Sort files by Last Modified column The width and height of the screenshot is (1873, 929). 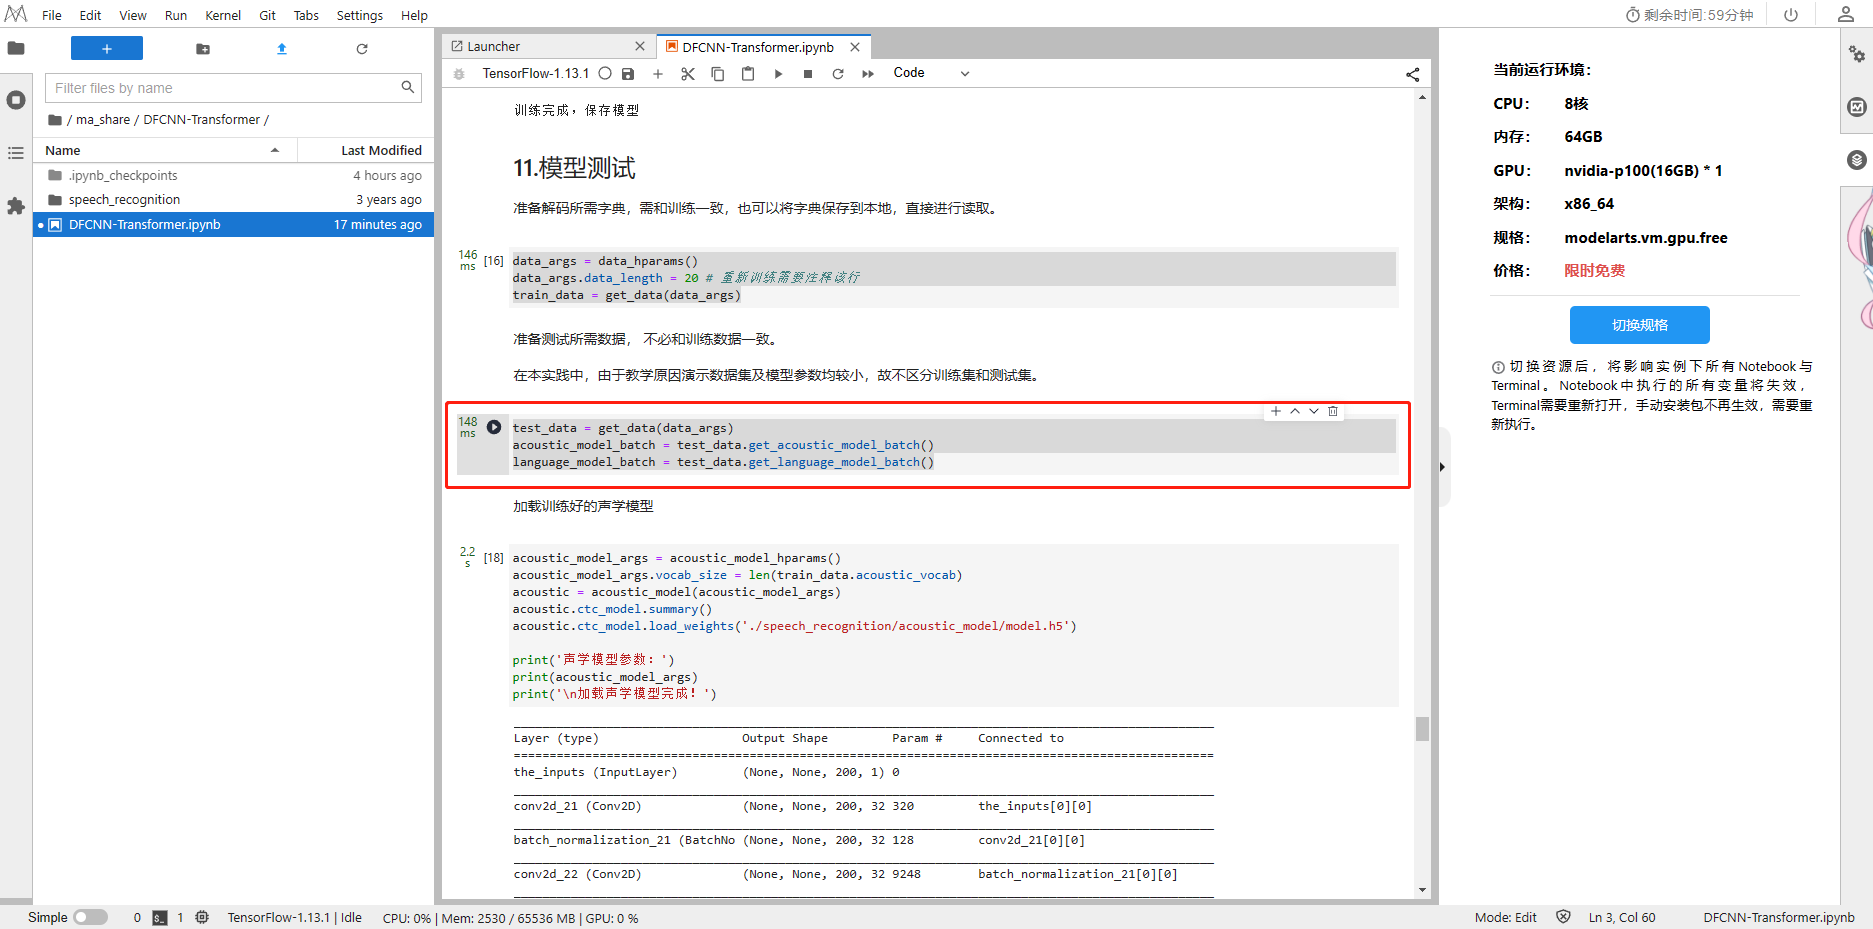366,150
